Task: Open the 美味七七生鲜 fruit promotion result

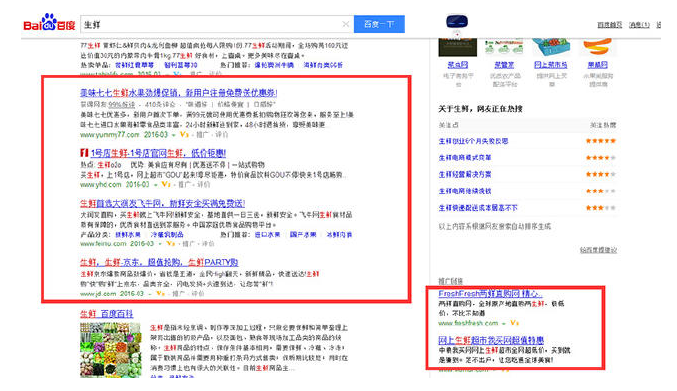Action: click(x=178, y=93)
